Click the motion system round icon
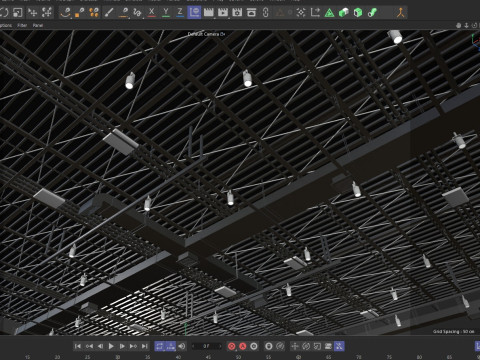480x360 pixels. click(269, 346)
